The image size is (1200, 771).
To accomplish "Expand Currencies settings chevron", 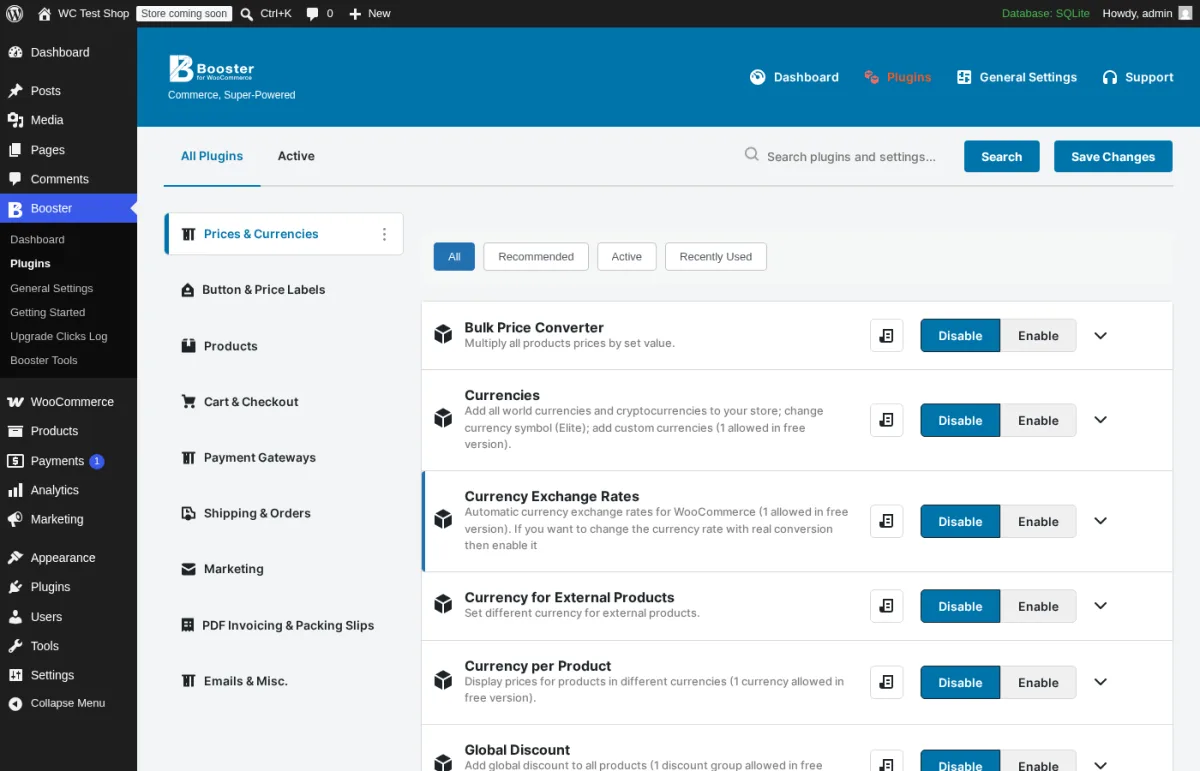I will pos(1101,420).
